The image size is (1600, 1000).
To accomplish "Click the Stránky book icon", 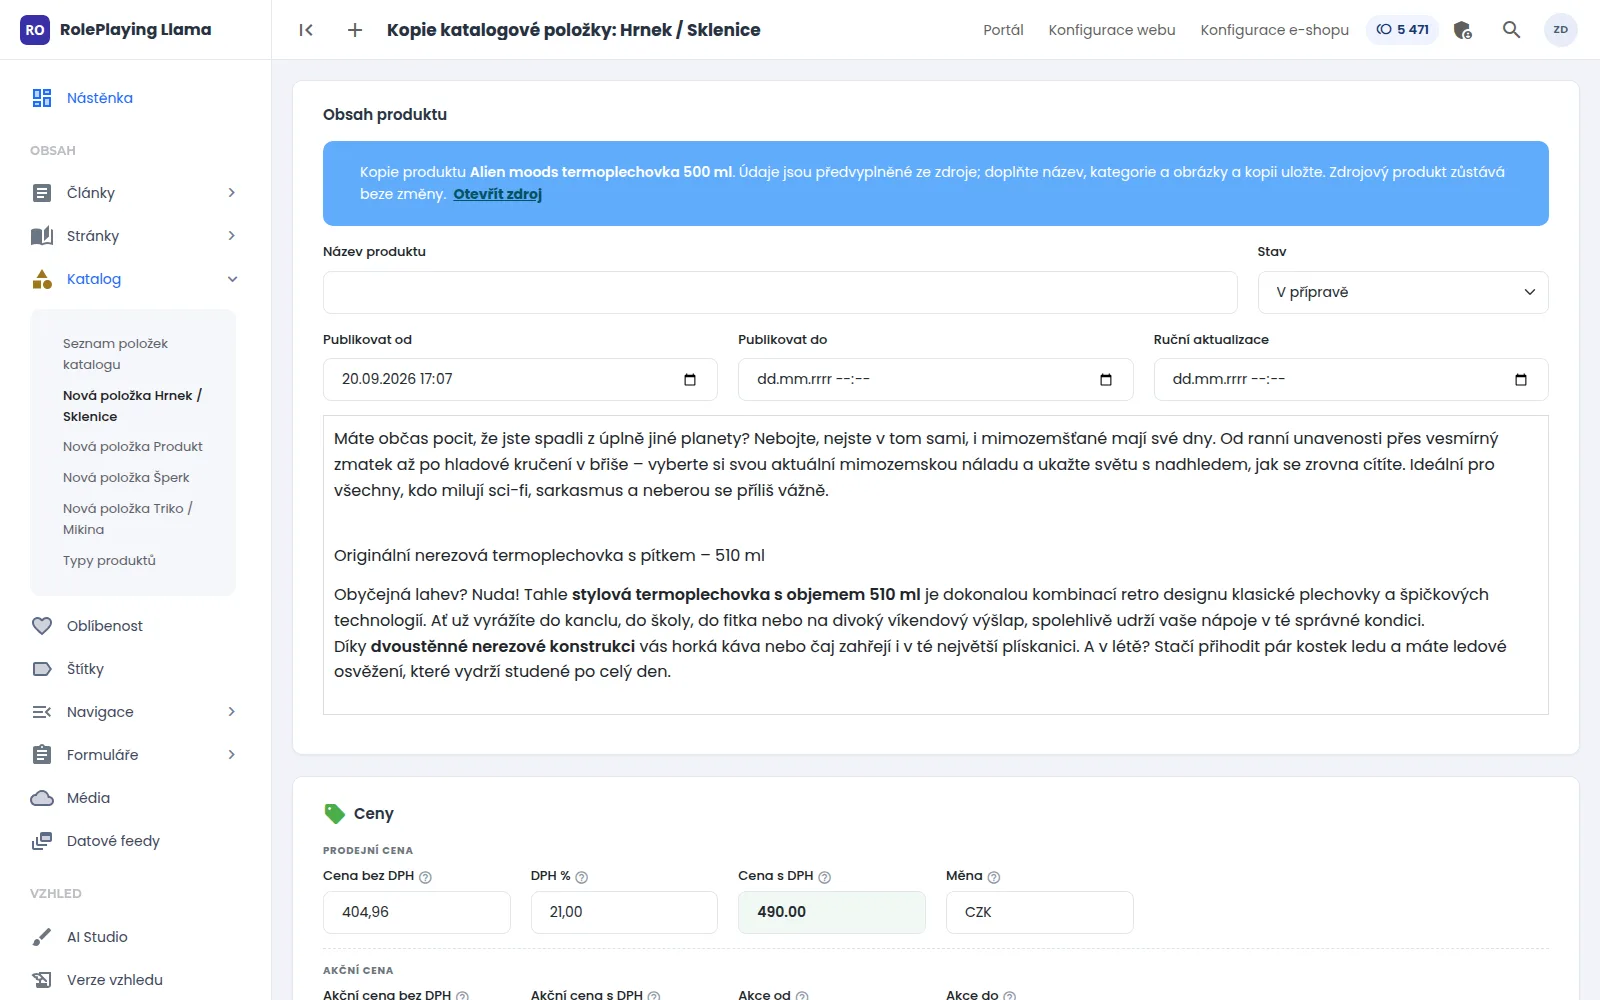I will click(42, 236).
